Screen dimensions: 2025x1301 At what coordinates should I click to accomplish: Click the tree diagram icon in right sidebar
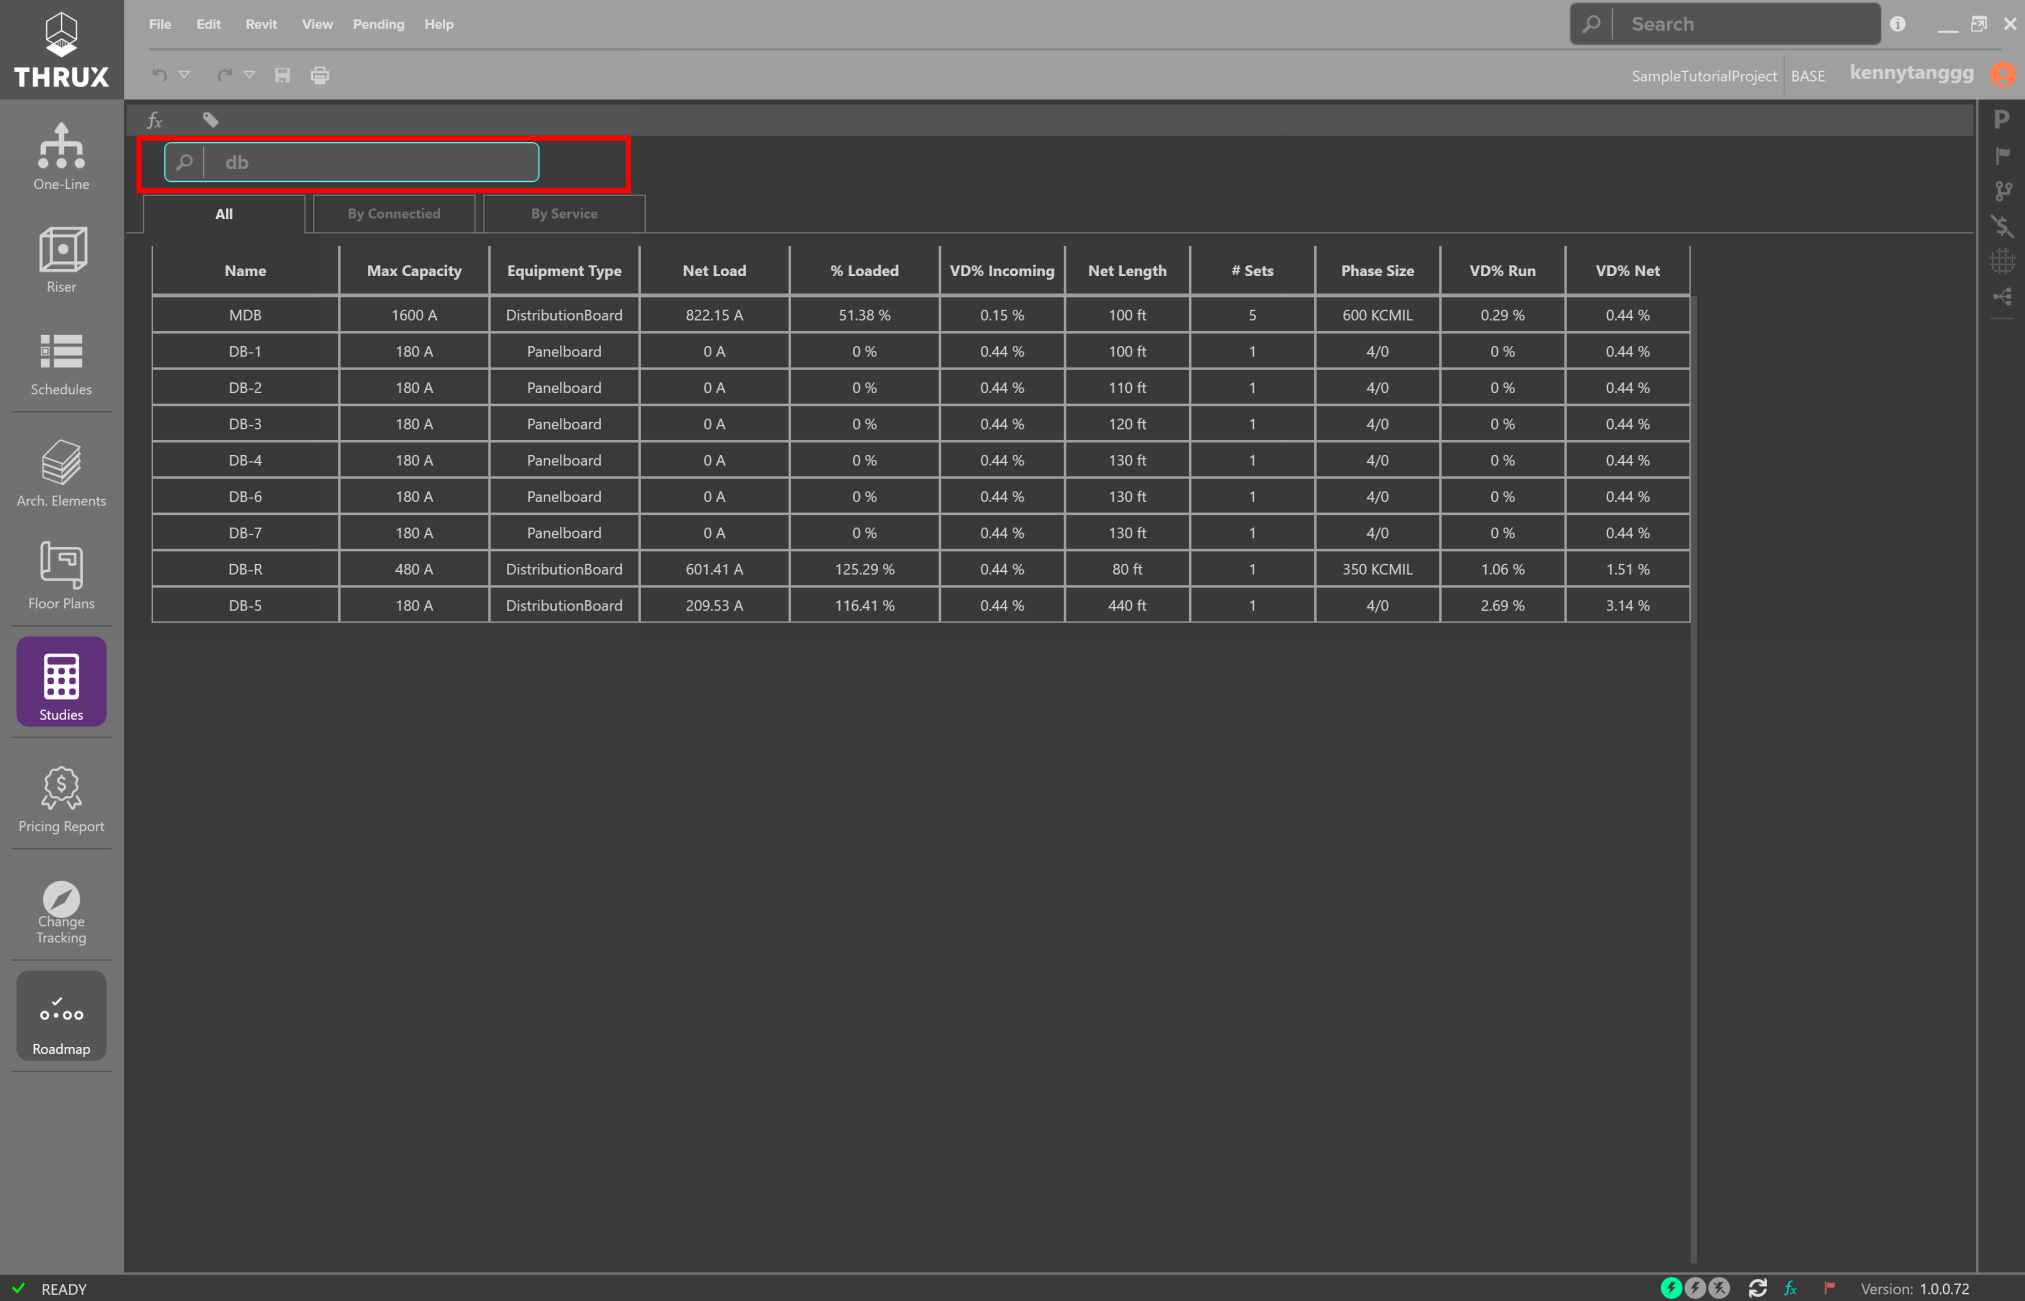(x=2002, y=297)
